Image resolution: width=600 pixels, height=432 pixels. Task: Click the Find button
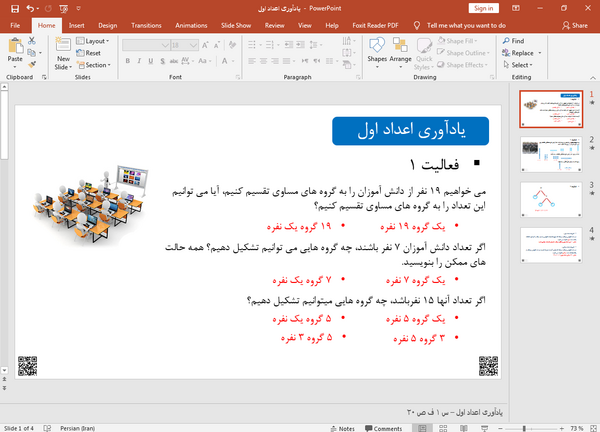click(513, 41)
